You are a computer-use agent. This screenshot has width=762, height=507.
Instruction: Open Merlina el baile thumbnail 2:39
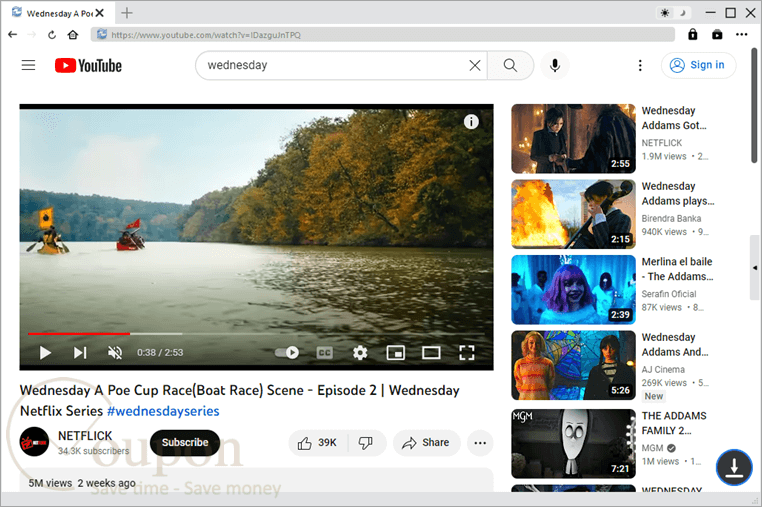573,290
